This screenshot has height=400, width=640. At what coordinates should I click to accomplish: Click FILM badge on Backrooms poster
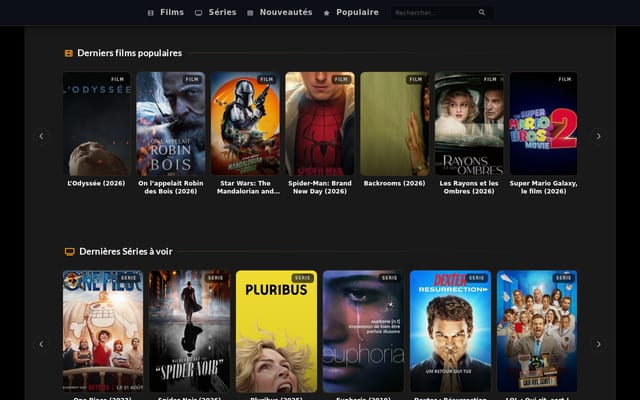pyautogui.click(x=416, y=79)
